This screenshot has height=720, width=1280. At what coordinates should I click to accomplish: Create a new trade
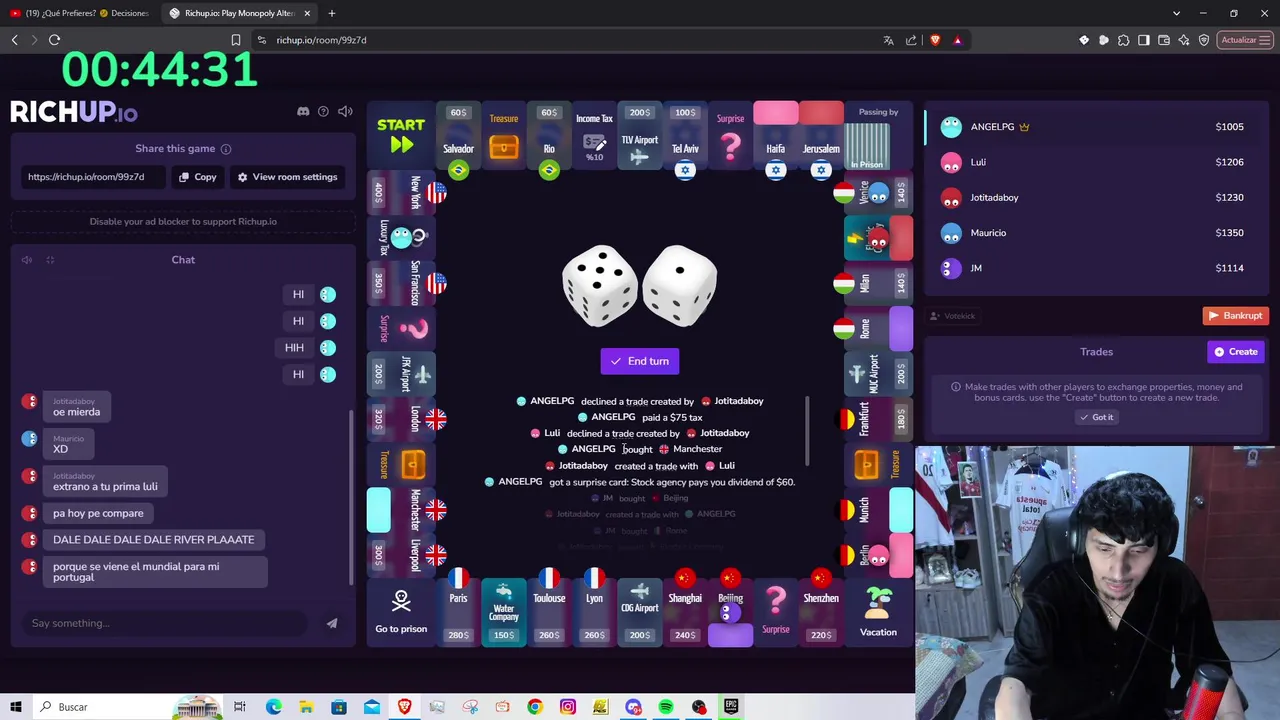tap(1236, 352)
